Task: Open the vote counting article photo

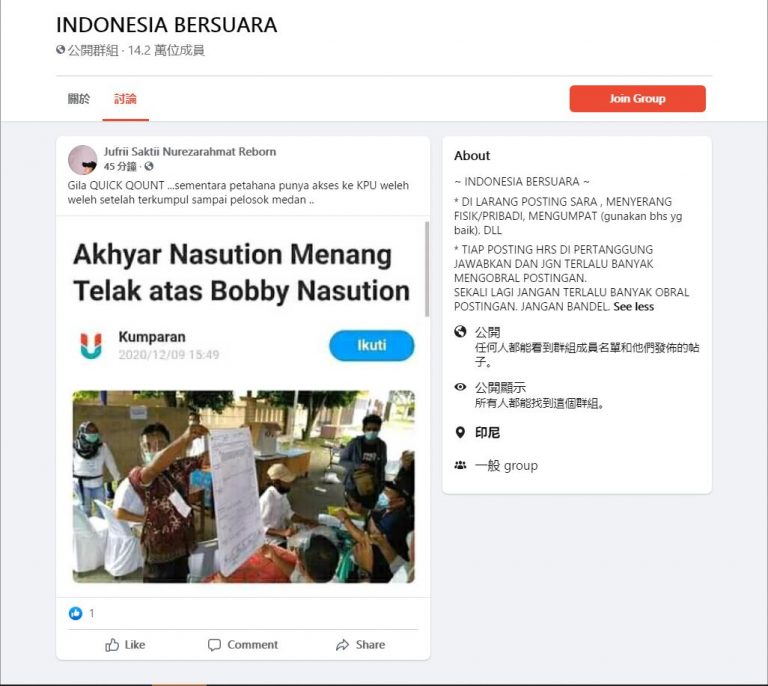Action: [243, 486]
